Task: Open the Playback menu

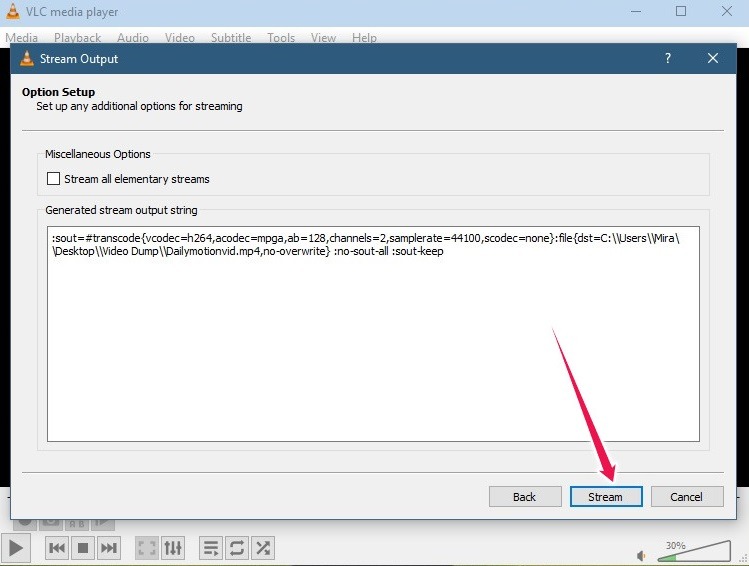Action: pos(77,37)
